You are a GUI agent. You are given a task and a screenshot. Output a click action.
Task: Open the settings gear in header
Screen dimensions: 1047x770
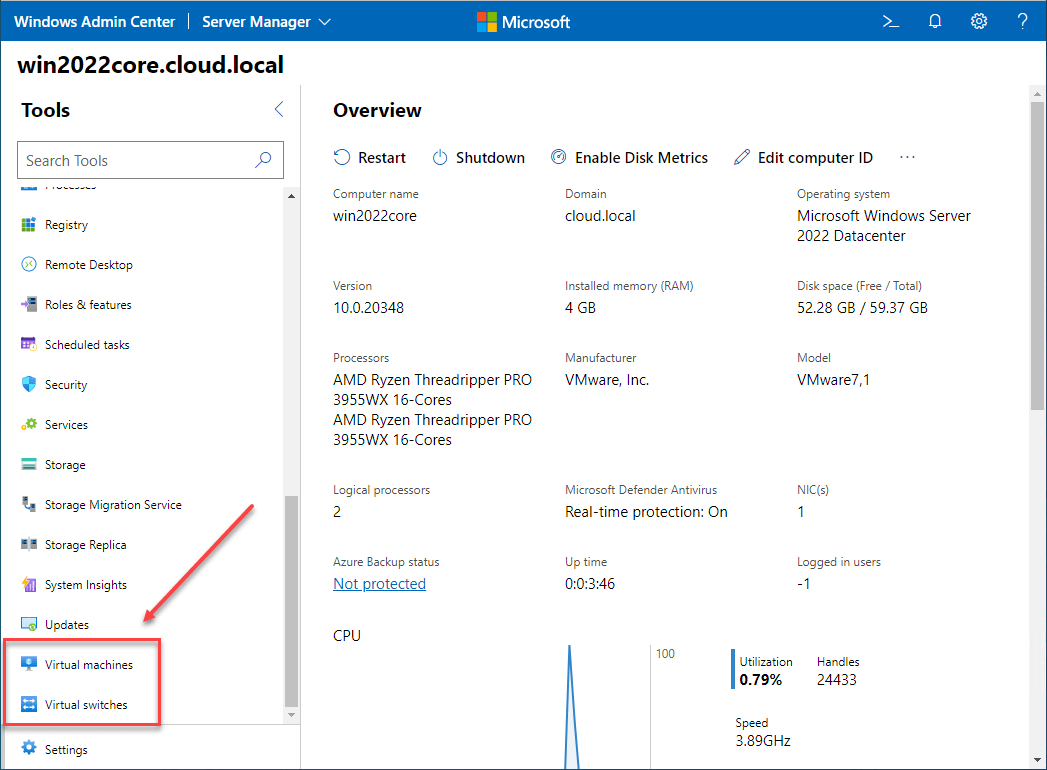coord(979,21)
